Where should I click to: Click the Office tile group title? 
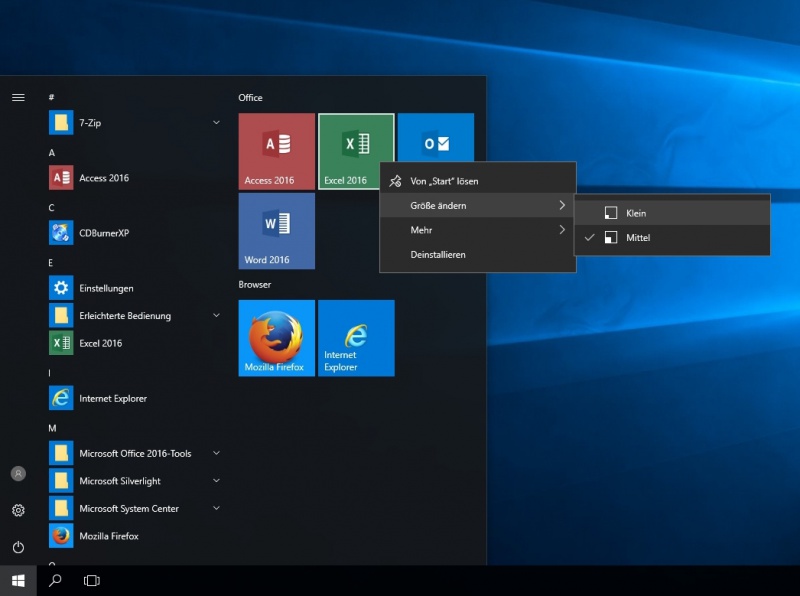[251, 97]
